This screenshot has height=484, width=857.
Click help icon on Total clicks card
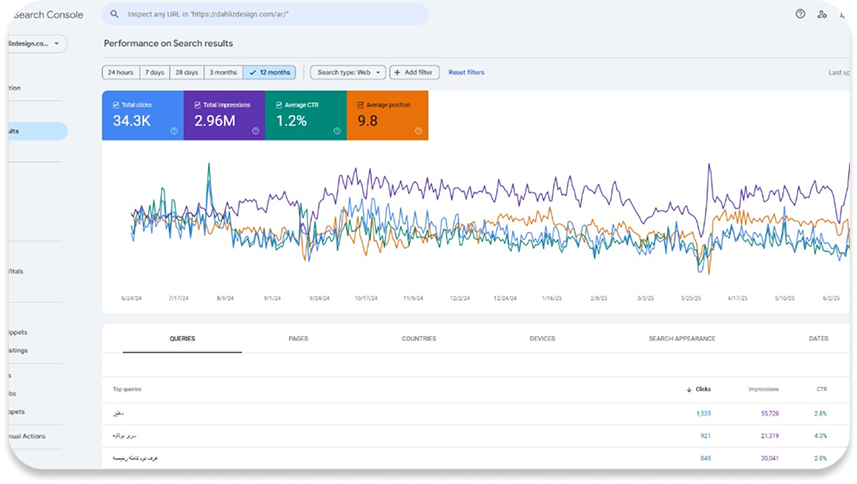(174, 131)
